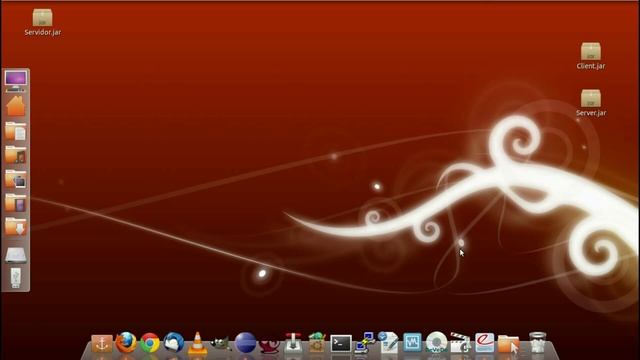The image size is (640, 360).
Task: Open the Videos folder in the sidebar
Action: [x=16, y=202]
